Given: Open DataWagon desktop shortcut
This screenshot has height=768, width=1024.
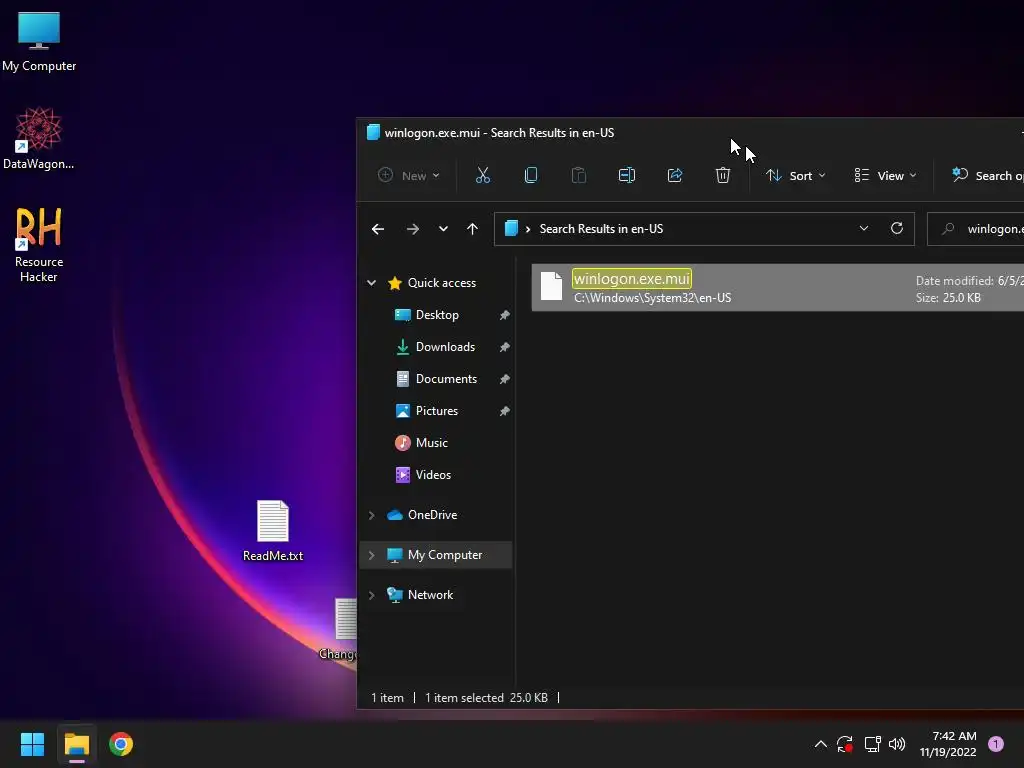Looking at the screenshot, I should click(x=39, y=138).
